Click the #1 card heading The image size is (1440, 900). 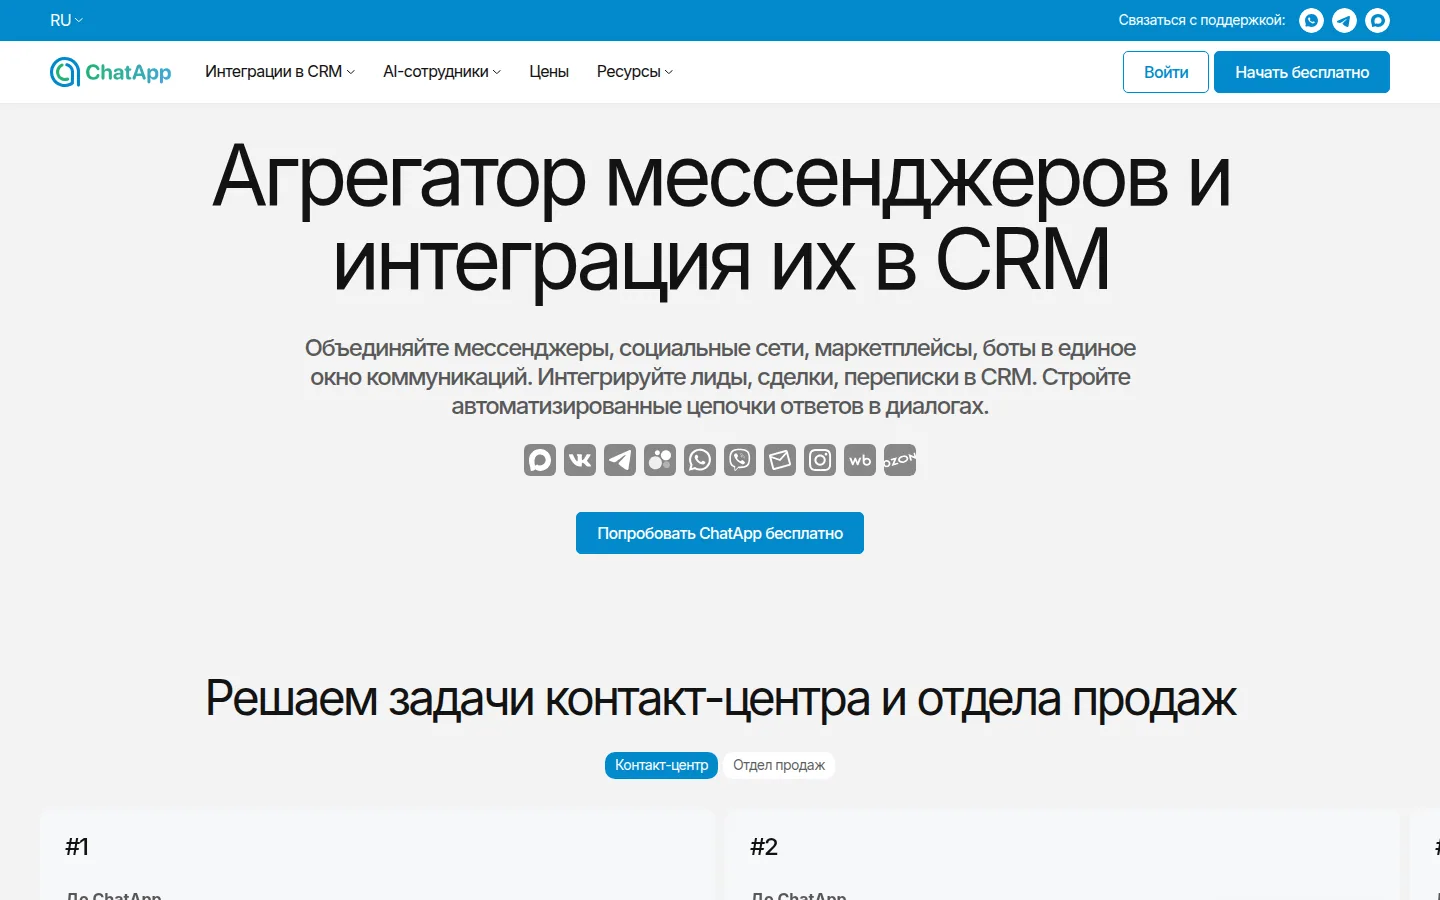77,847
